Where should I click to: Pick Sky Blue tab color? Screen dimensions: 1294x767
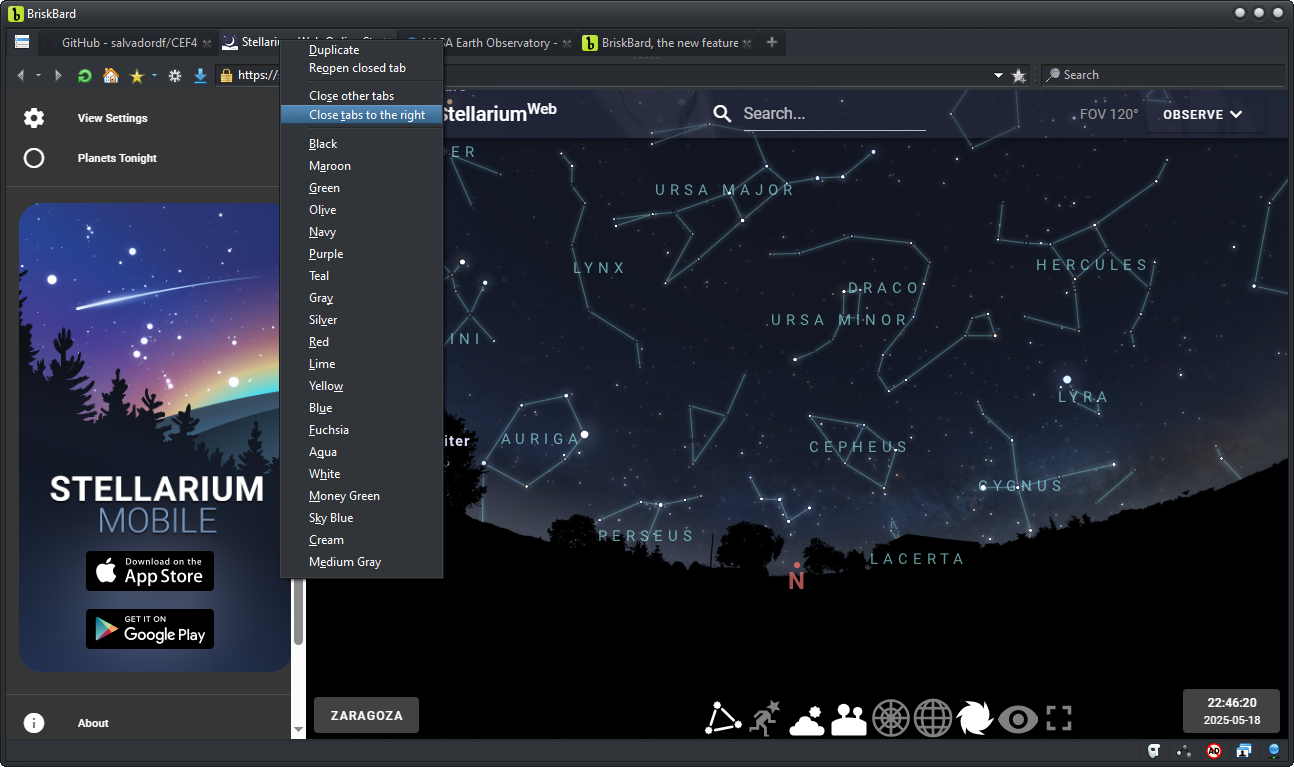[362, 518]
